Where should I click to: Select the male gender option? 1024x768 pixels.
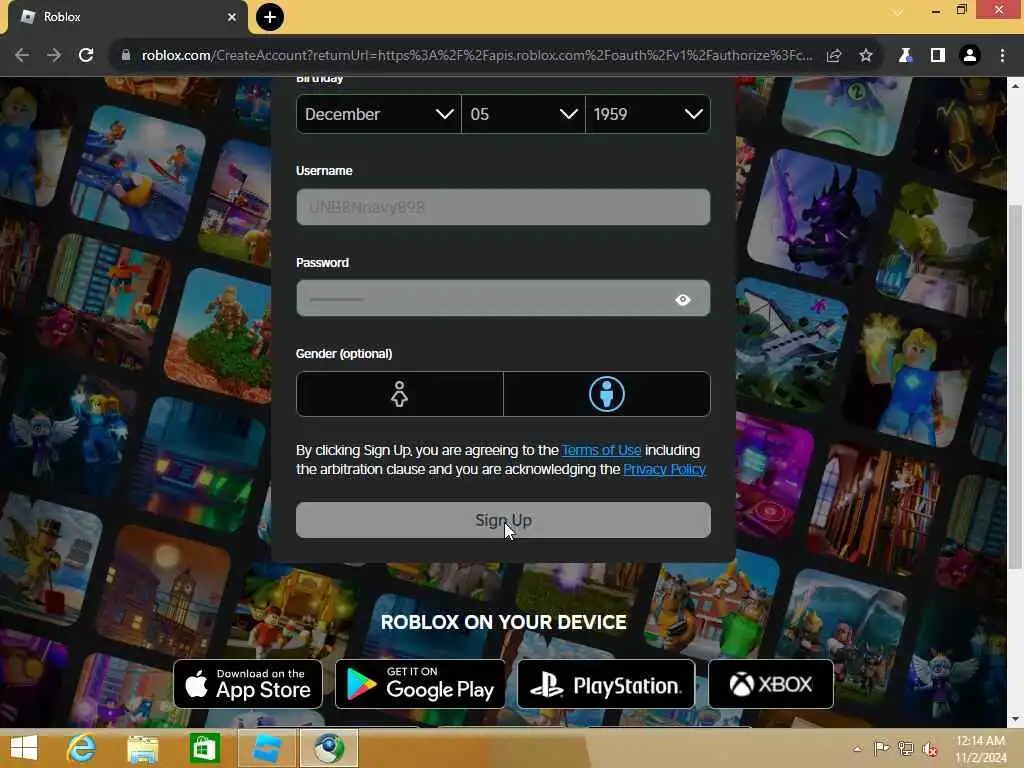(607, 394)
